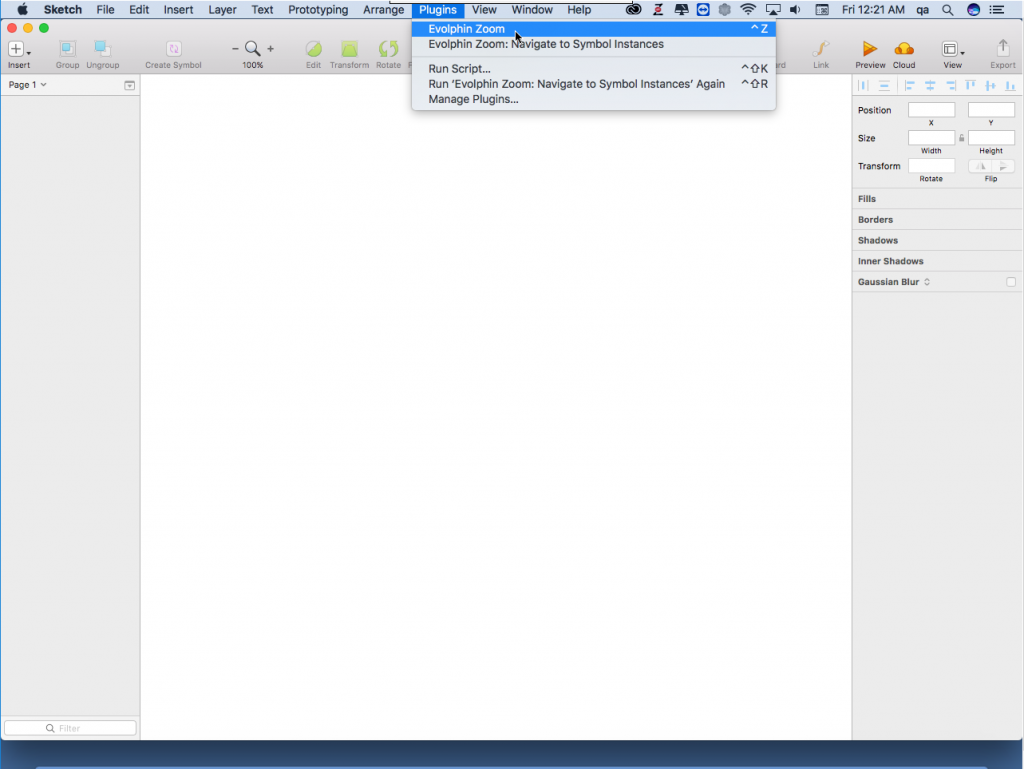1024x769 pixels.
Task: Click the Sketch application menu
Action: point(63,10)
